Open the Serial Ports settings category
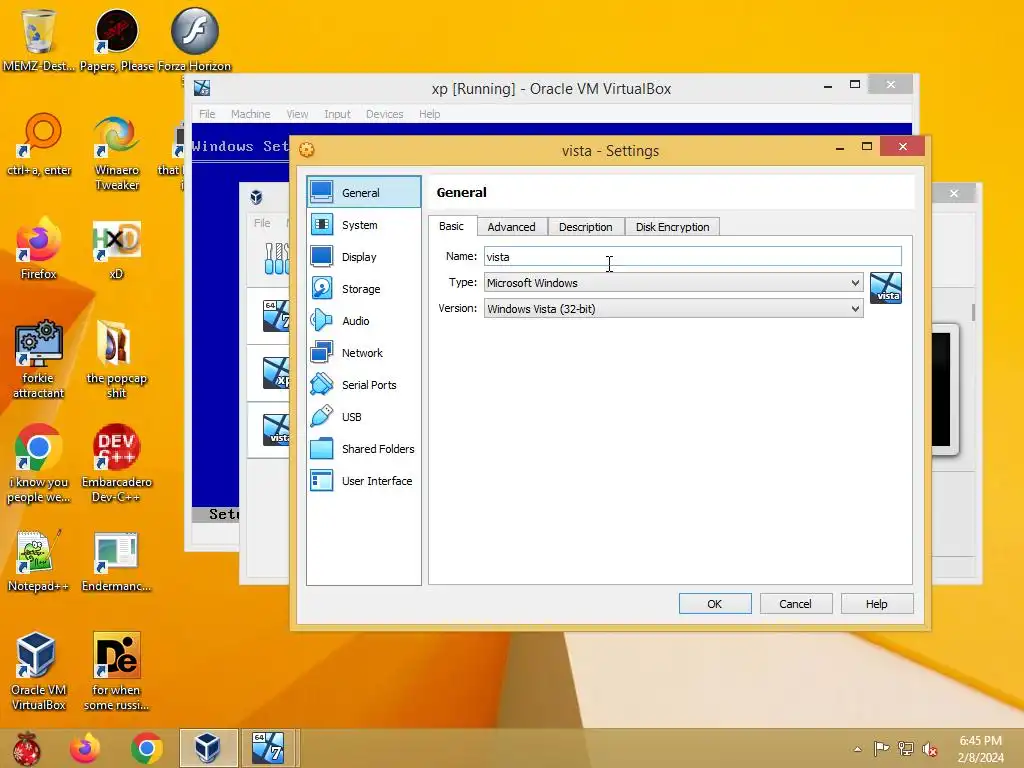 364,385
